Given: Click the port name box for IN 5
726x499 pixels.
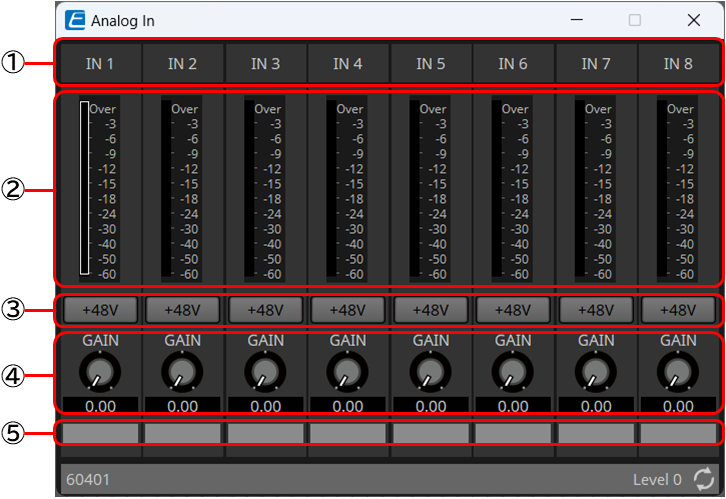Looking at the screenshot, I should (431, 433).
